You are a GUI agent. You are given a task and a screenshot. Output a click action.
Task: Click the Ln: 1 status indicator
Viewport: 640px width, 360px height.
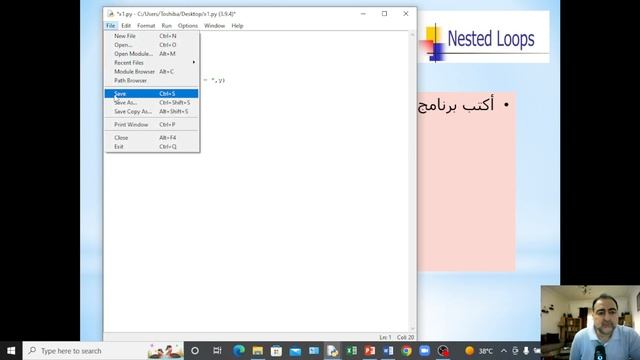click(x=385, y=337)
